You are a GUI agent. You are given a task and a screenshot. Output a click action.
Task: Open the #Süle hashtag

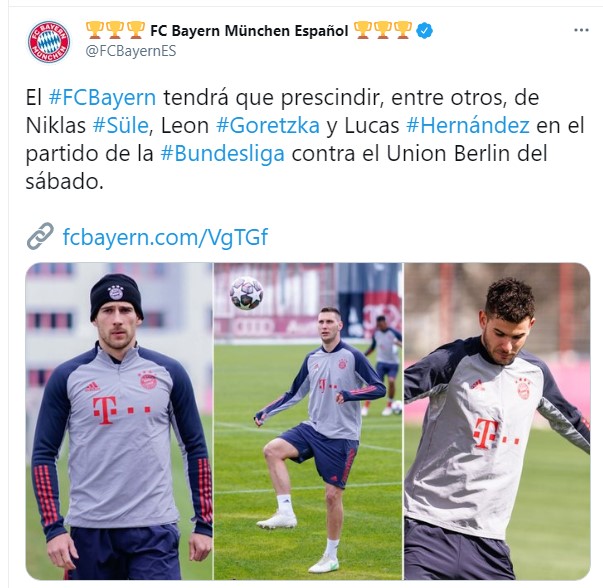pyautogui.click(x=120, y=125)
